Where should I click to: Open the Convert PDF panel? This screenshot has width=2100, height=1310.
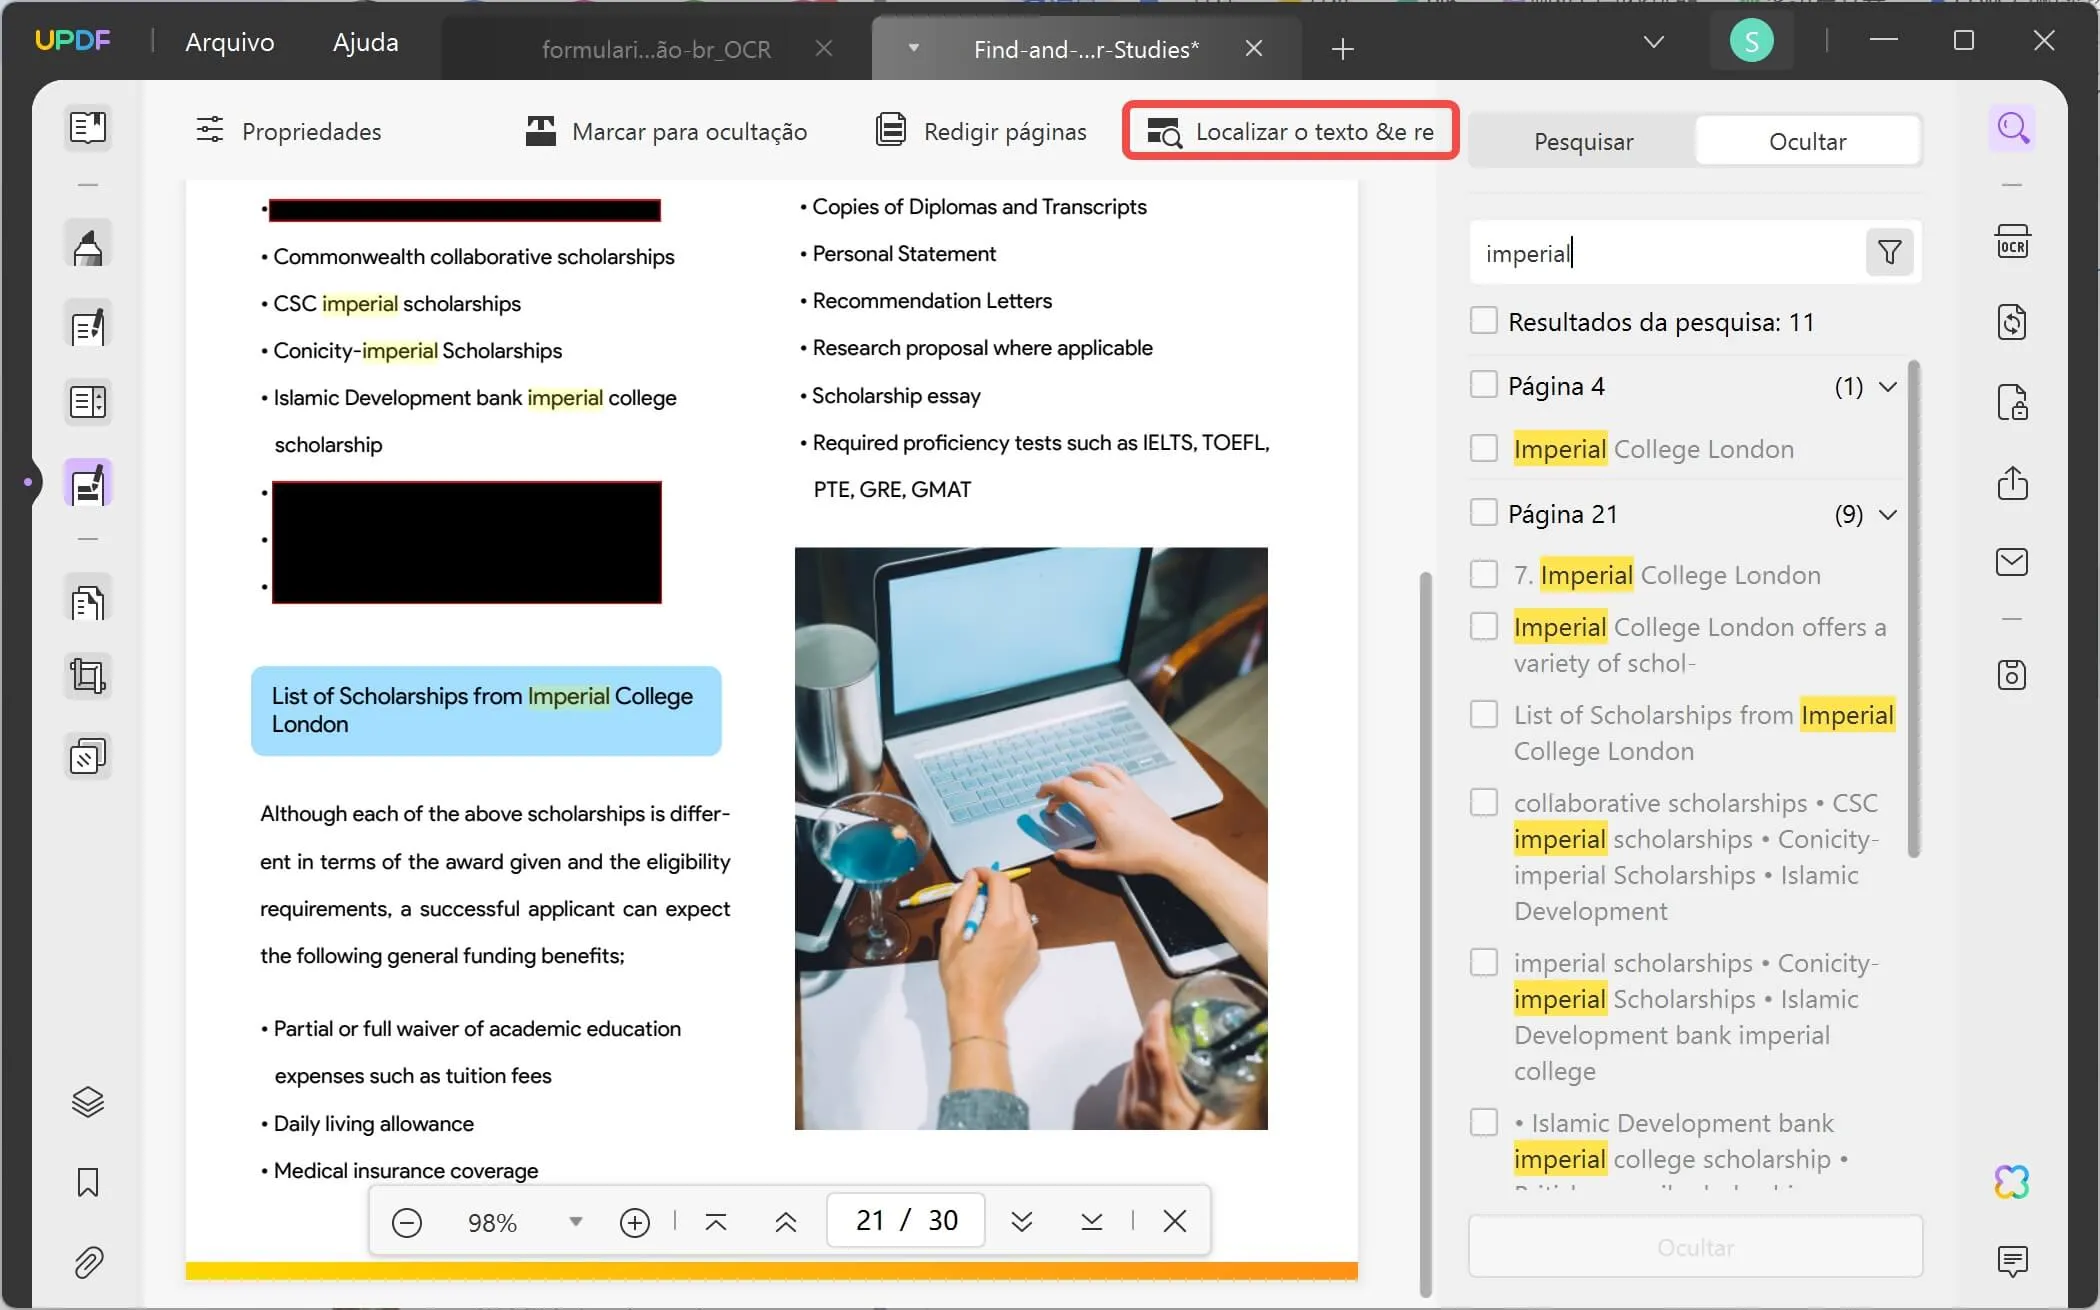point(2013,321)
